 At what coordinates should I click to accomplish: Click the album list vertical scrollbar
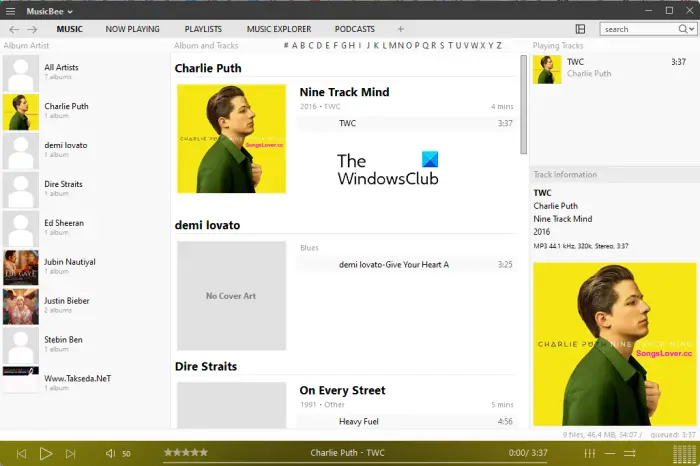click(x=523, y=105)
